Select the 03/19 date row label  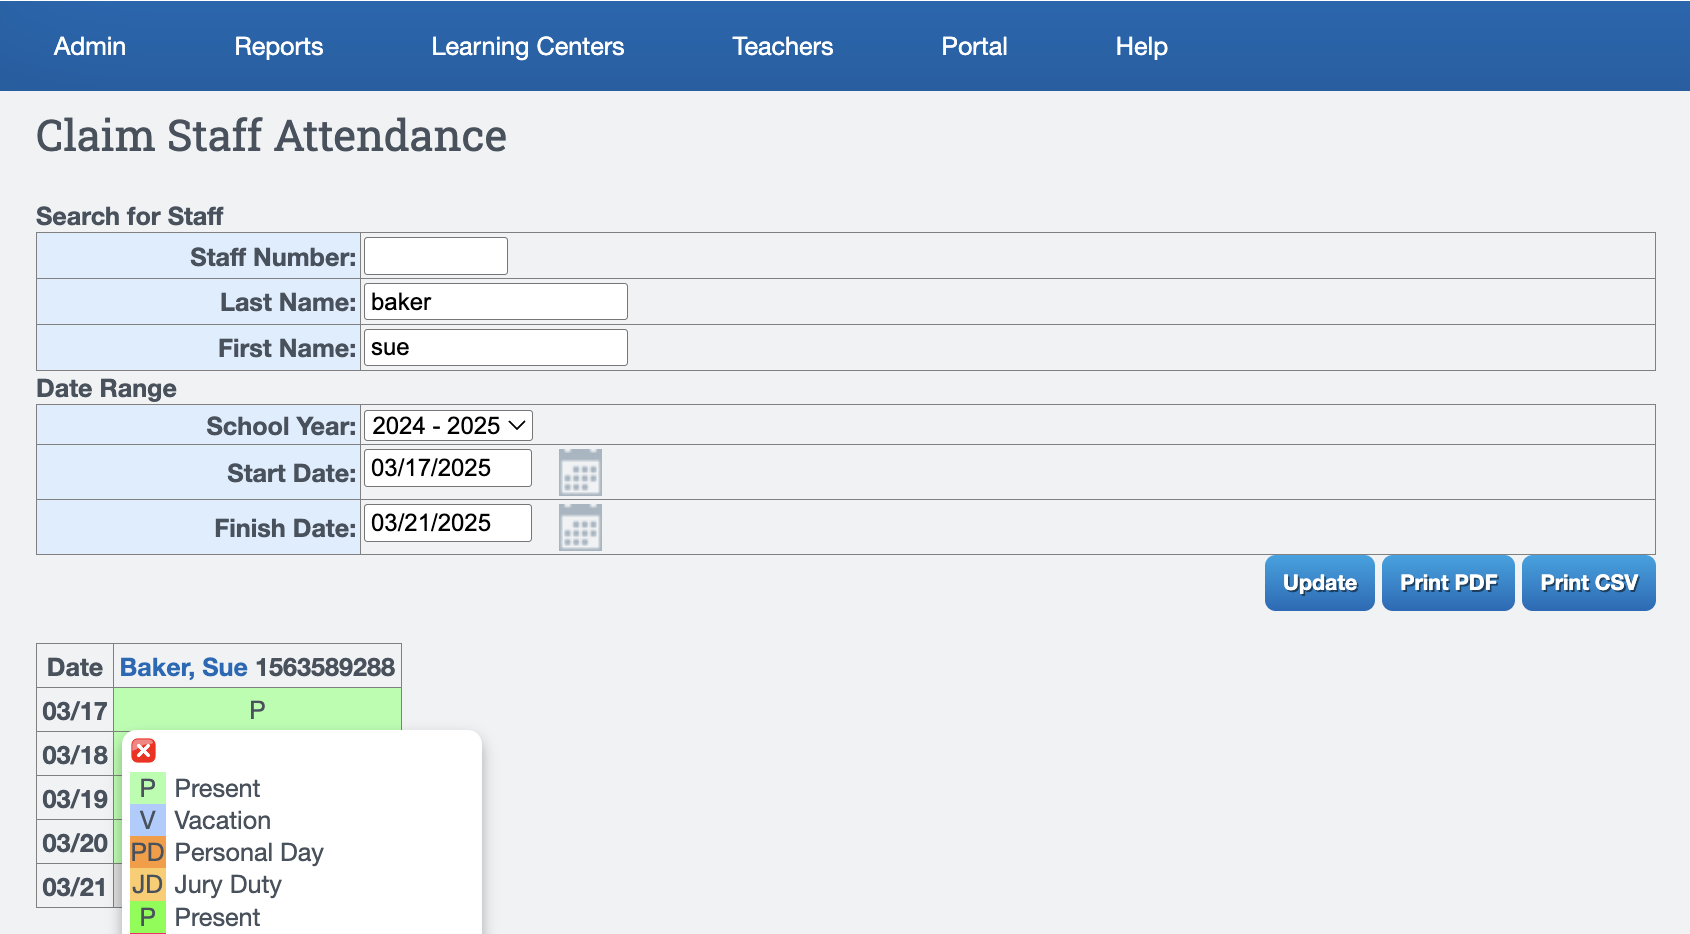(x=75, y=799)
